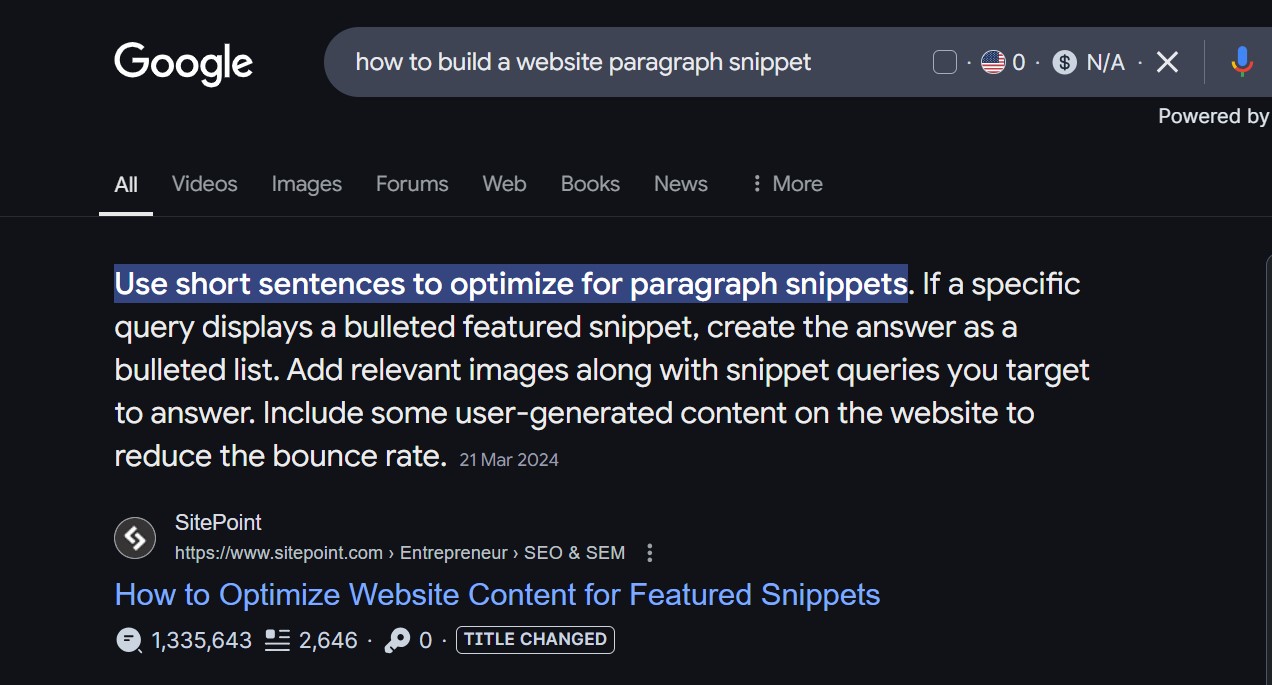Screen dimensions: 1272x685
Task: Open the Featured Snippets article title link
Action: click(497, 595)
